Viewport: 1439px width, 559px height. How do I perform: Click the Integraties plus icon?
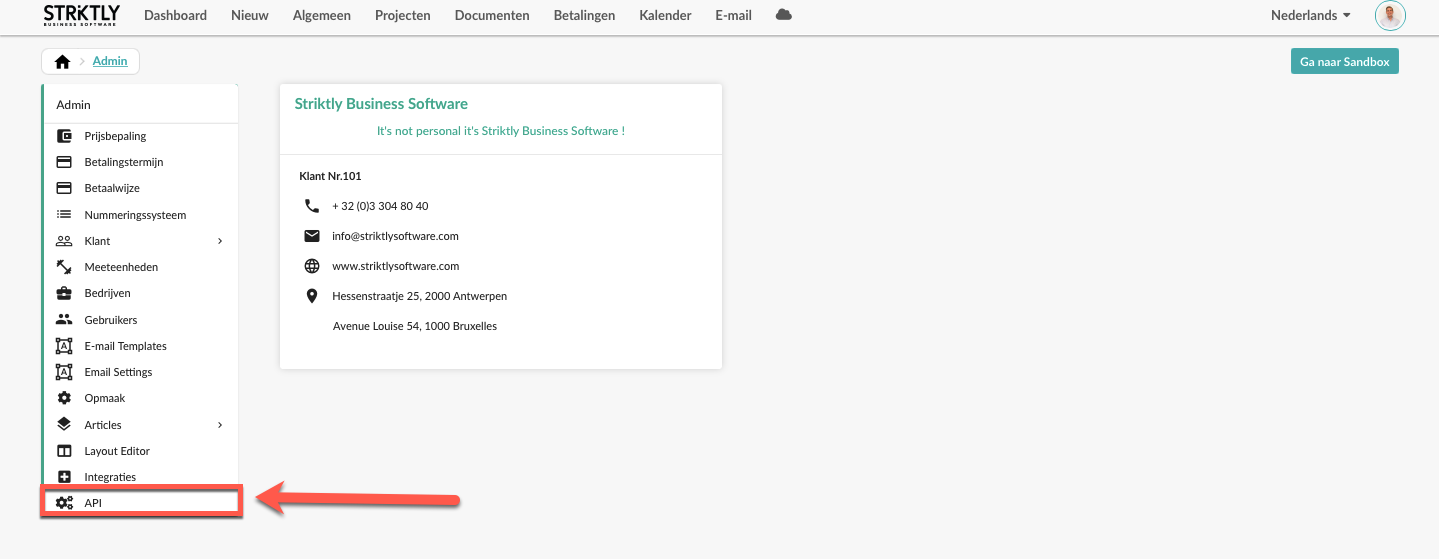coord(64,477)
